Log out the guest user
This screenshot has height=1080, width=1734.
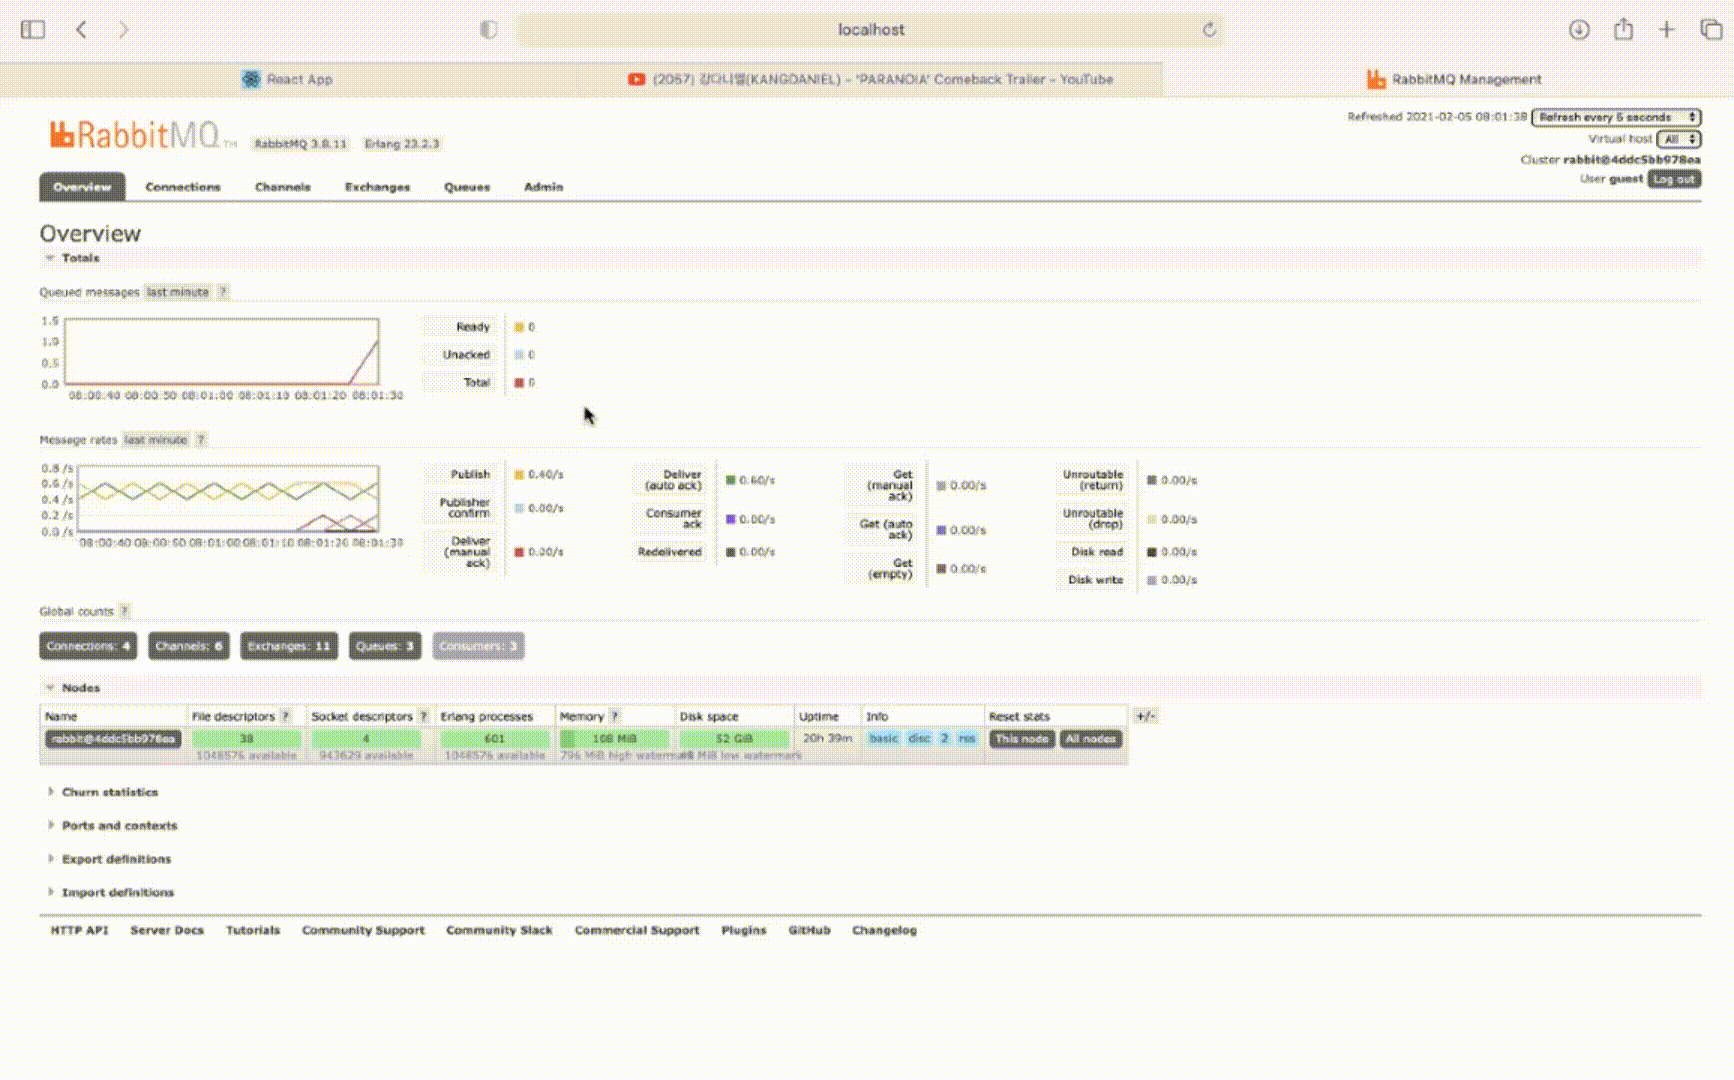pos(1674,179)
